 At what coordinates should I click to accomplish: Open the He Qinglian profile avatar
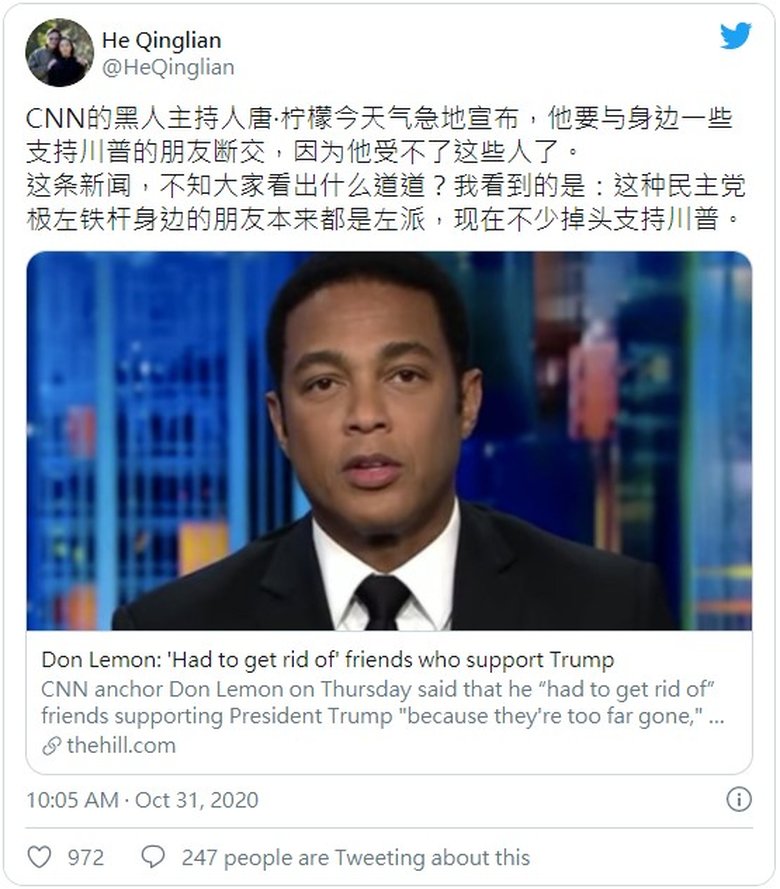pyautogui.click(x=60, y=52)
